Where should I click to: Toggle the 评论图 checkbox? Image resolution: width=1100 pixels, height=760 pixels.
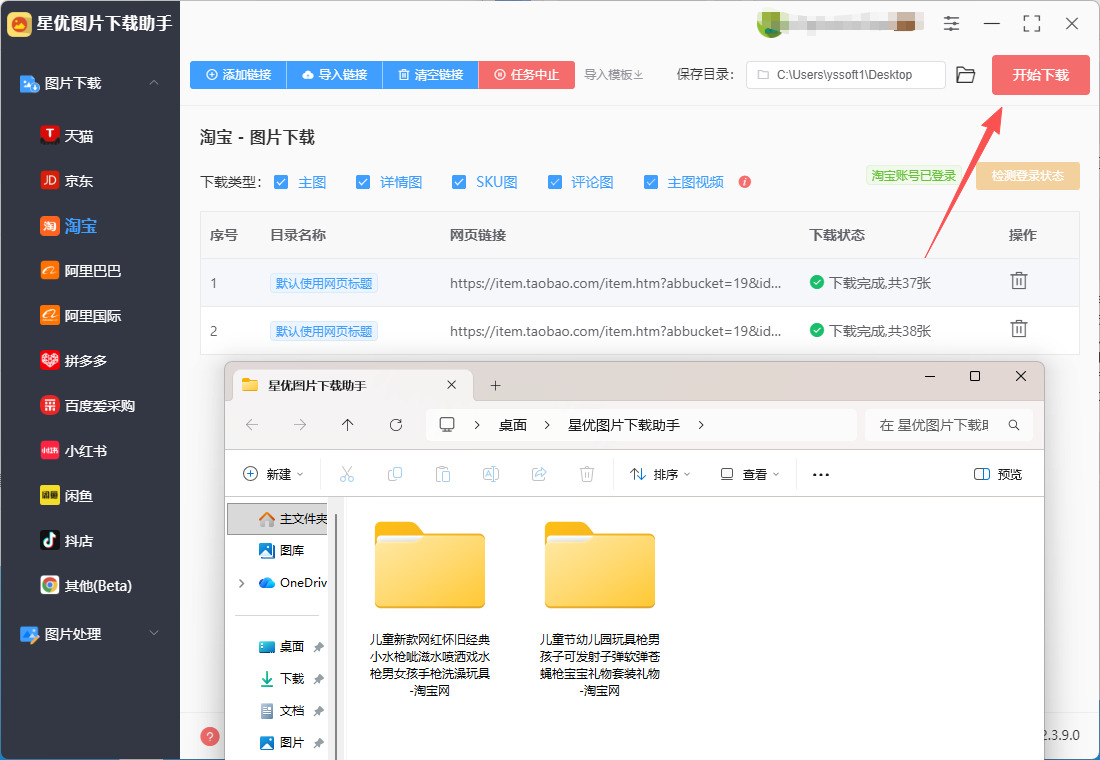point(555,182)
